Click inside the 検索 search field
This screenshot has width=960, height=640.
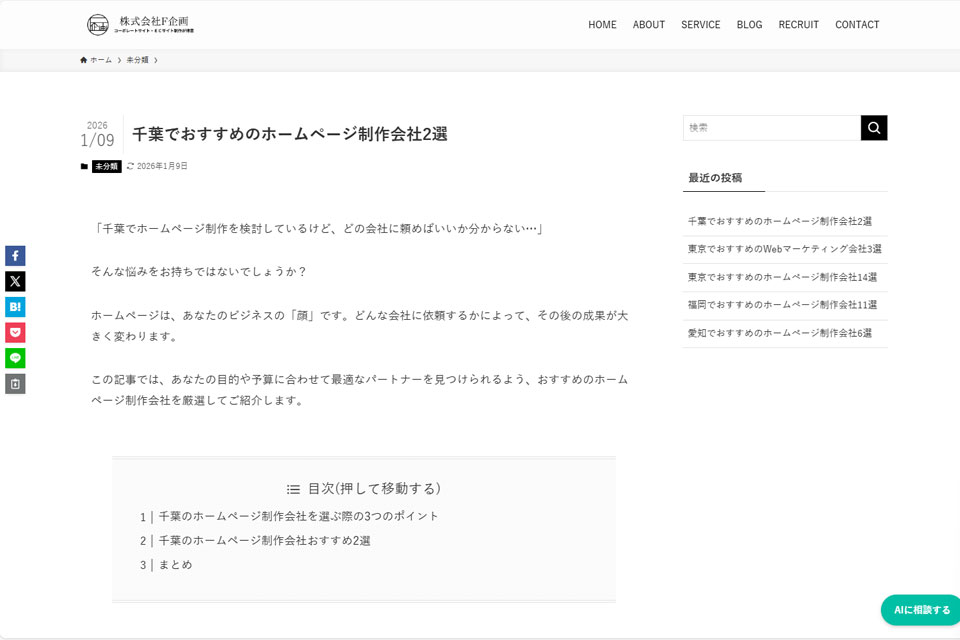click(770, 127)
